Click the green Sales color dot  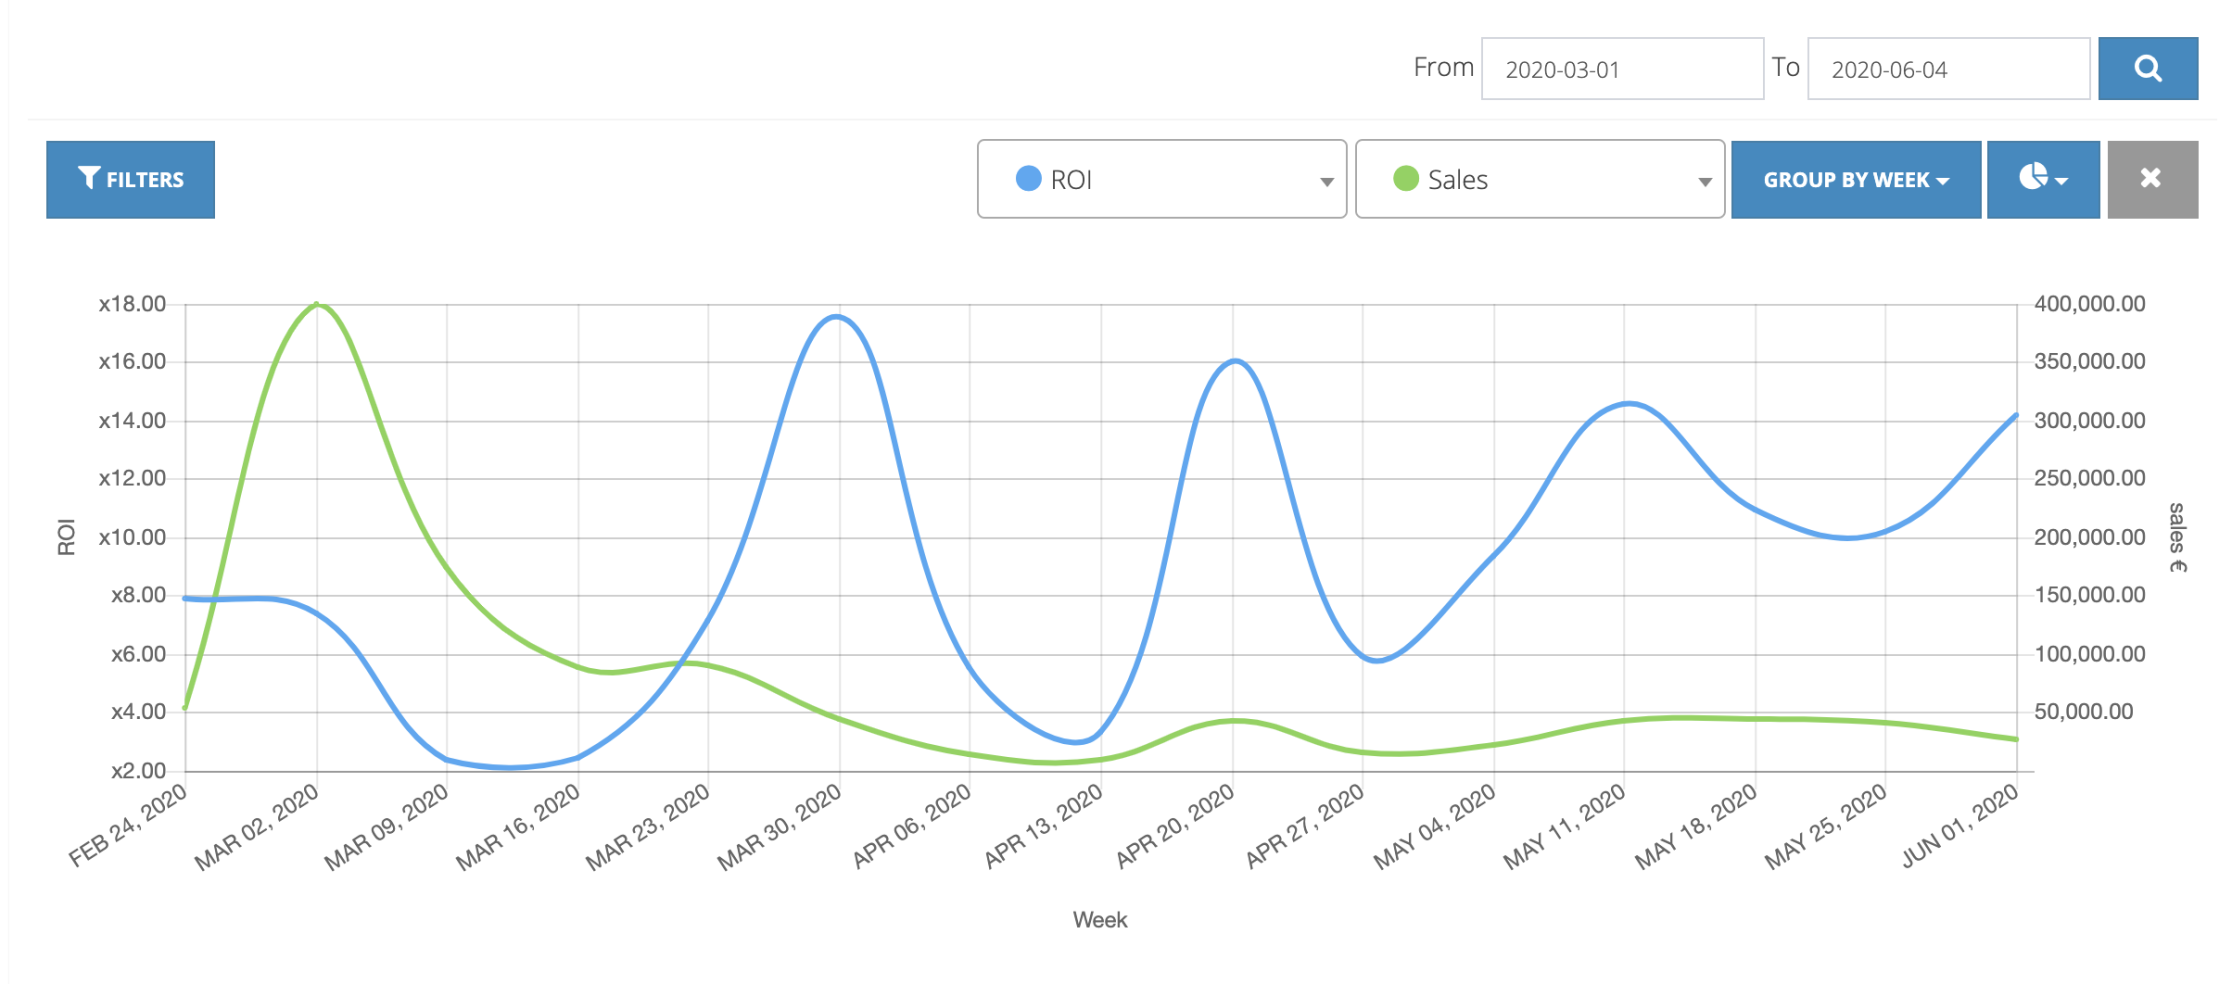pyautogui.click(x=1406, y=178)
